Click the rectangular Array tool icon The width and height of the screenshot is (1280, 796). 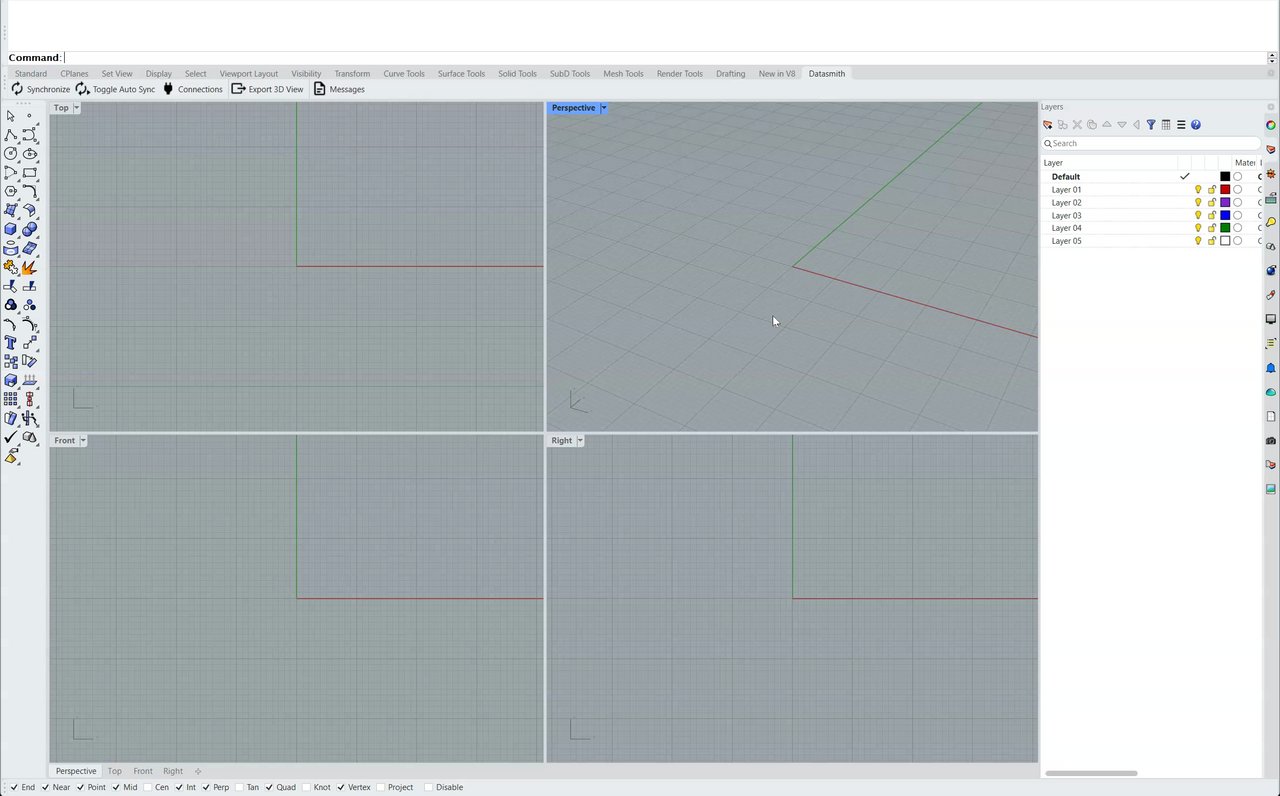point(11,399)
